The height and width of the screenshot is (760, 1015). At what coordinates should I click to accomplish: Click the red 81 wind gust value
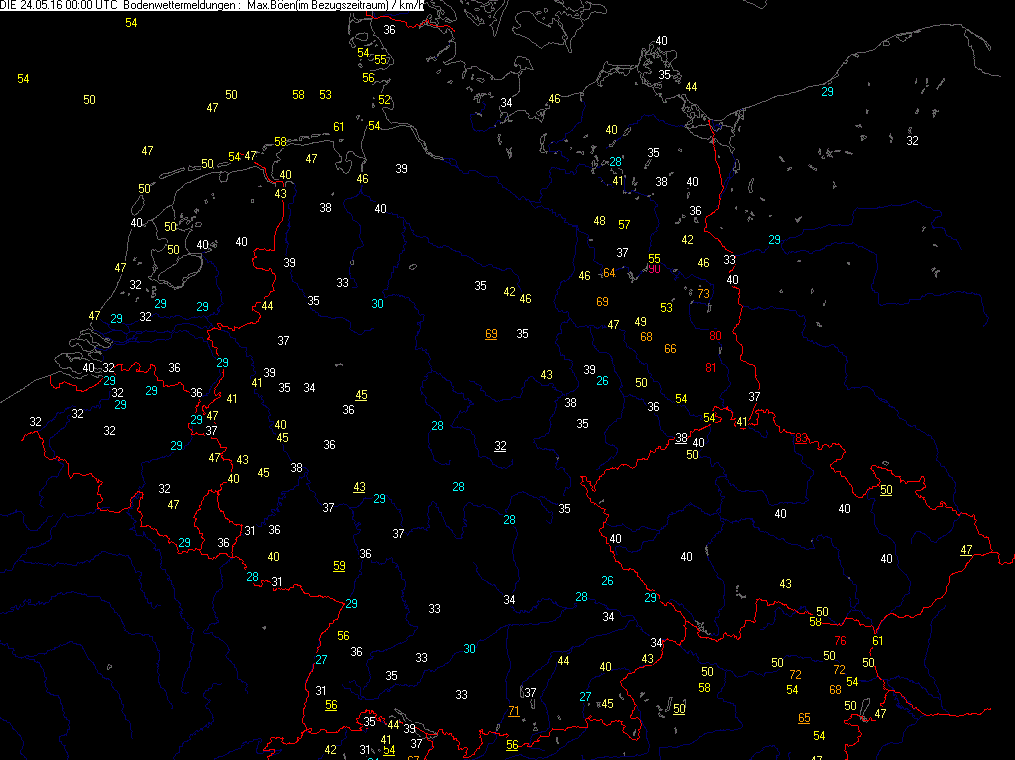(x=711, y=368)
